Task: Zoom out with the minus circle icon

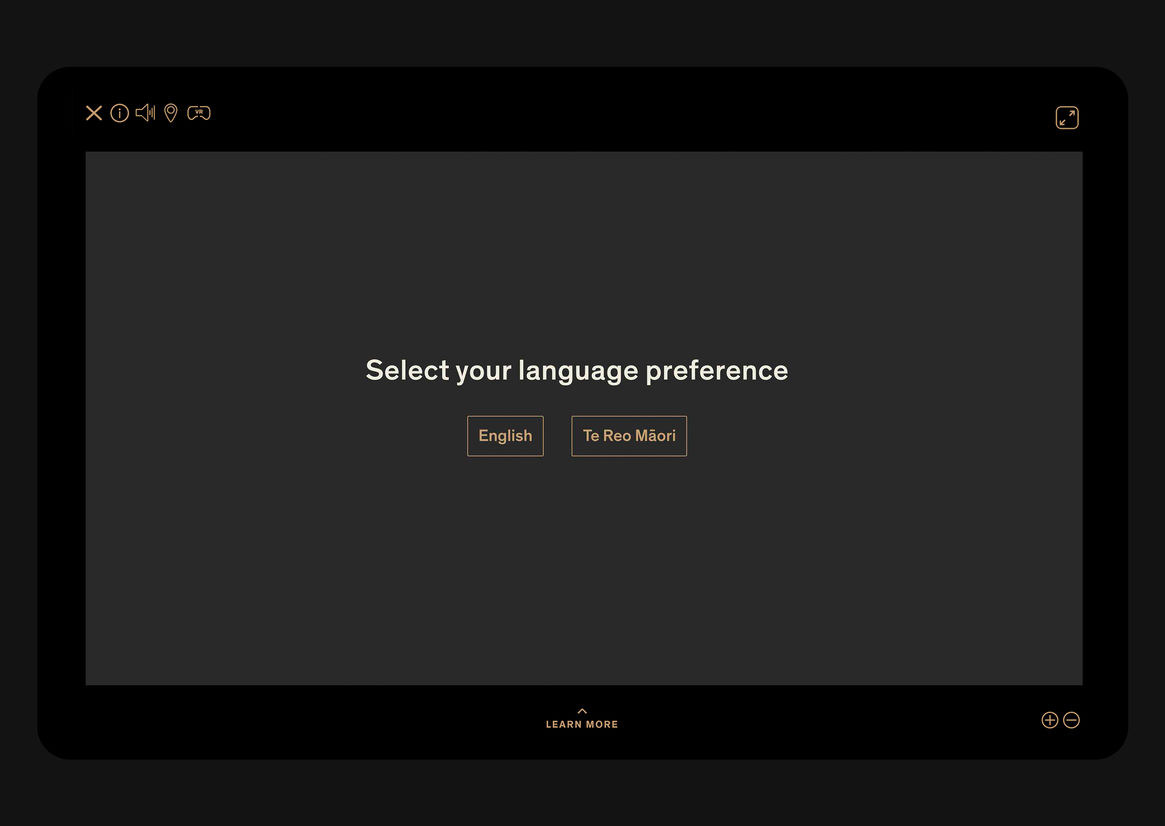Action: click(x=1071, y=720)
